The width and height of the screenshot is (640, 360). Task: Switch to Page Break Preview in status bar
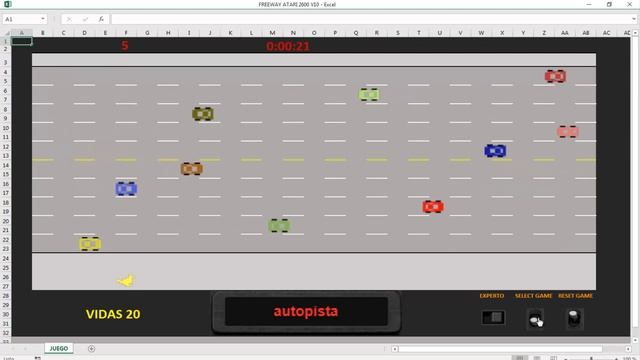coord(553,358)
